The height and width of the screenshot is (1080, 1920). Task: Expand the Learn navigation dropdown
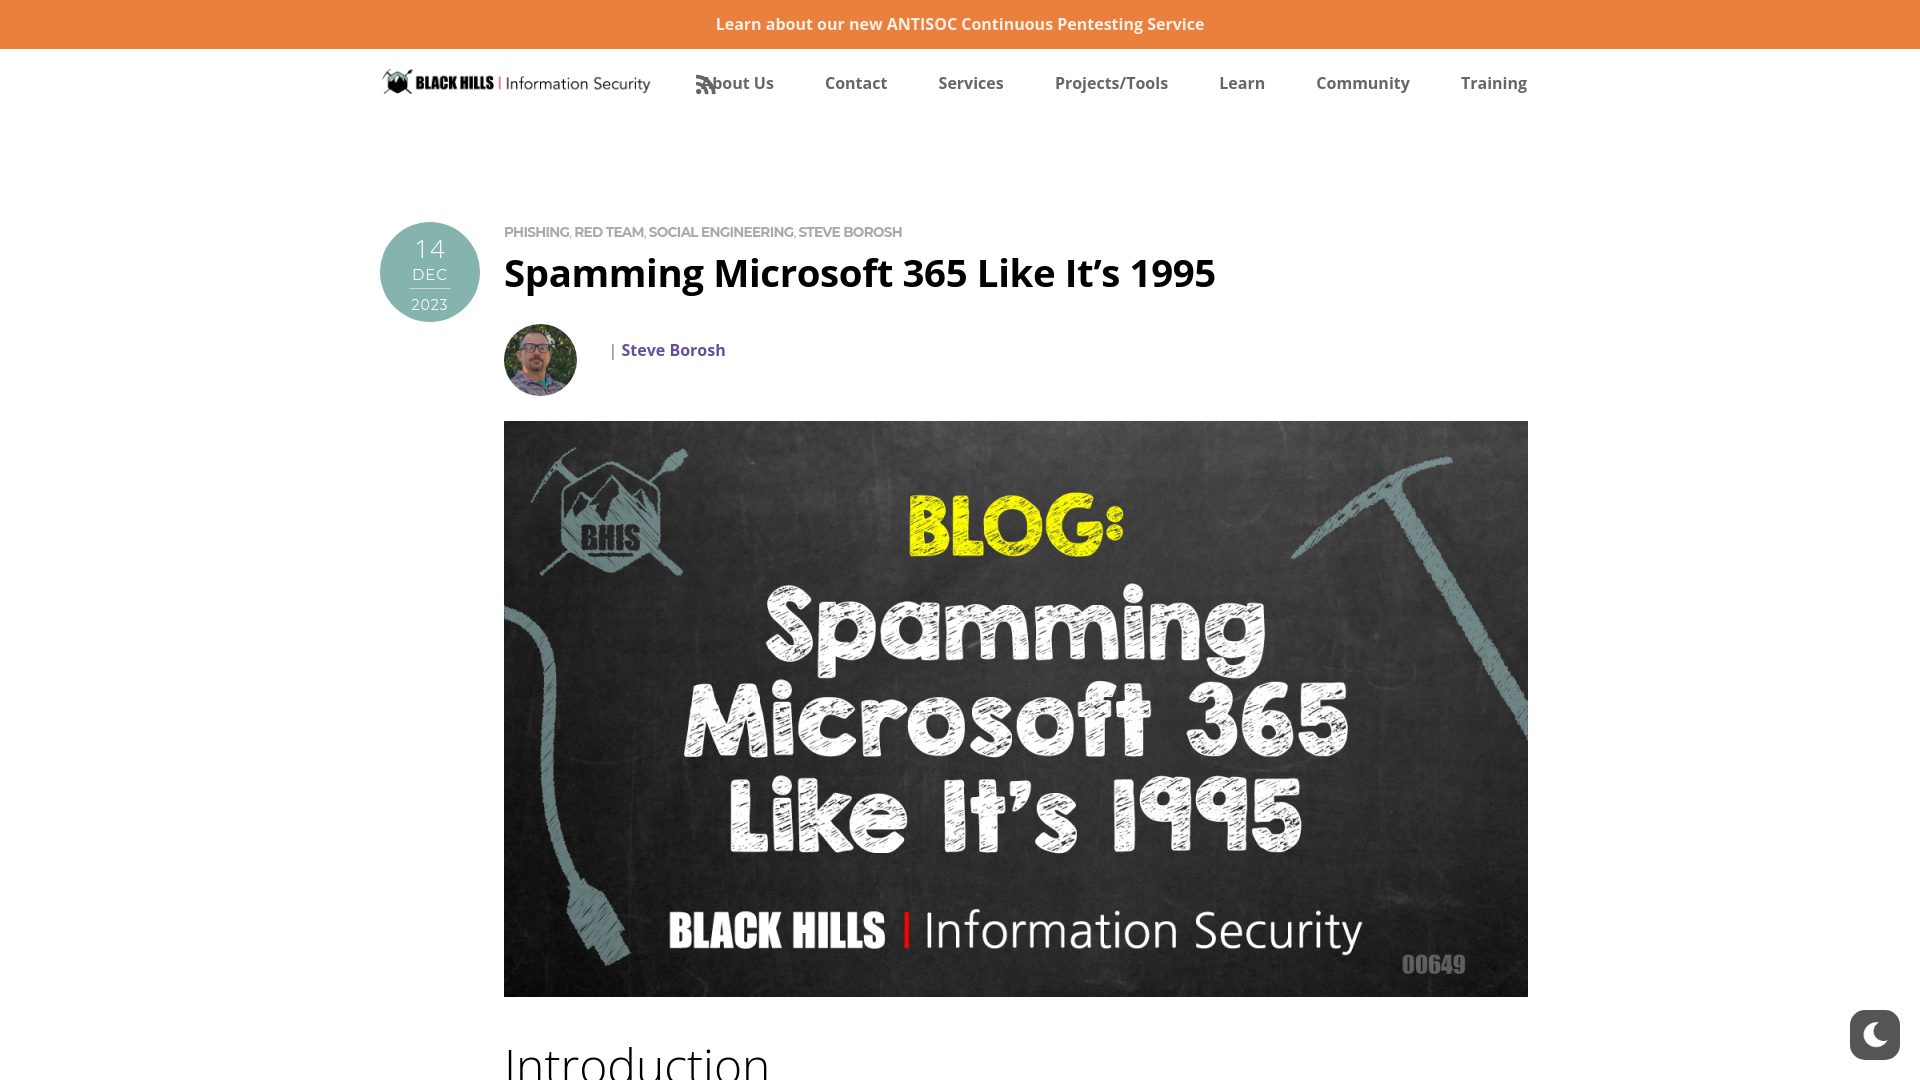click(x=1242, y=83)
